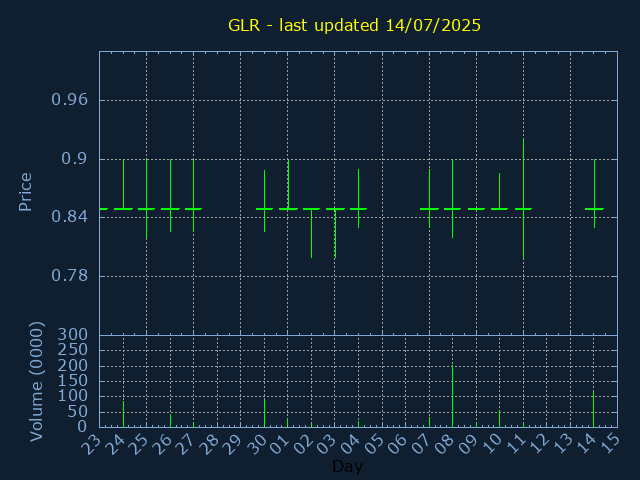This screenshot has width=640, height=480.
Task: Select the 0.78 price axis label
Action: coord(69,276)
